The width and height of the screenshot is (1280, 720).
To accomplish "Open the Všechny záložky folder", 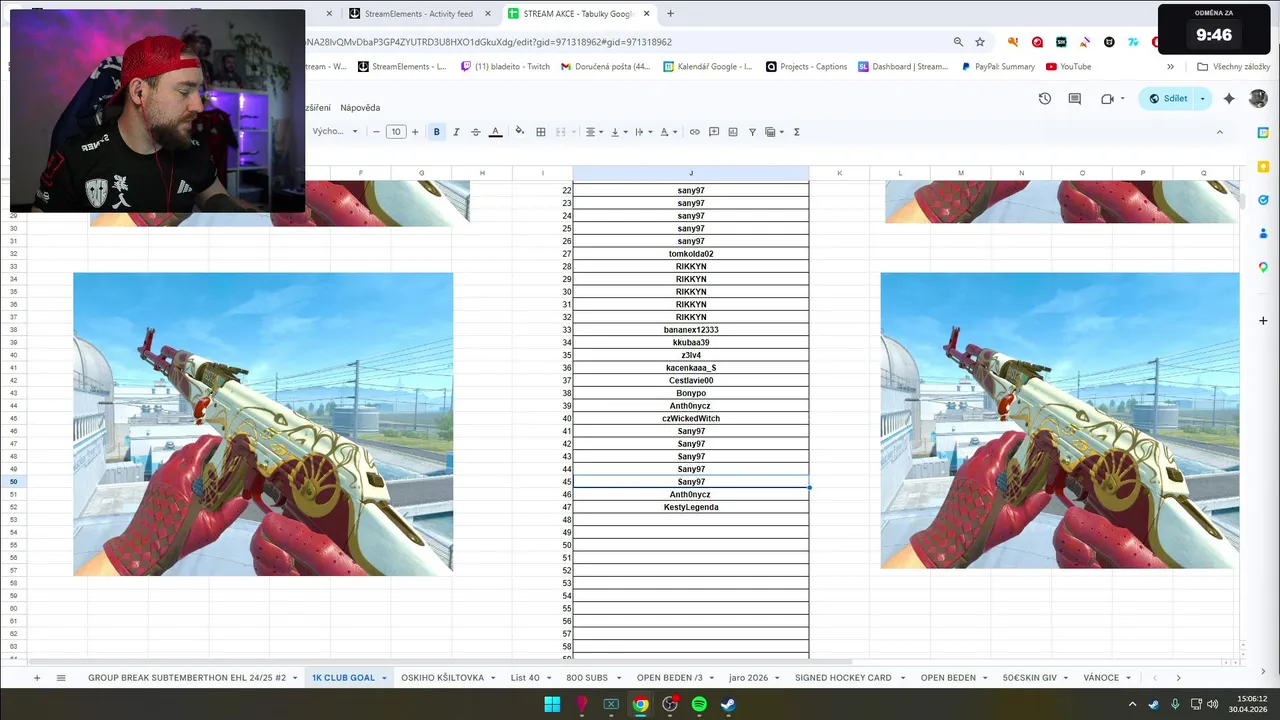I will coord(1233,67).
